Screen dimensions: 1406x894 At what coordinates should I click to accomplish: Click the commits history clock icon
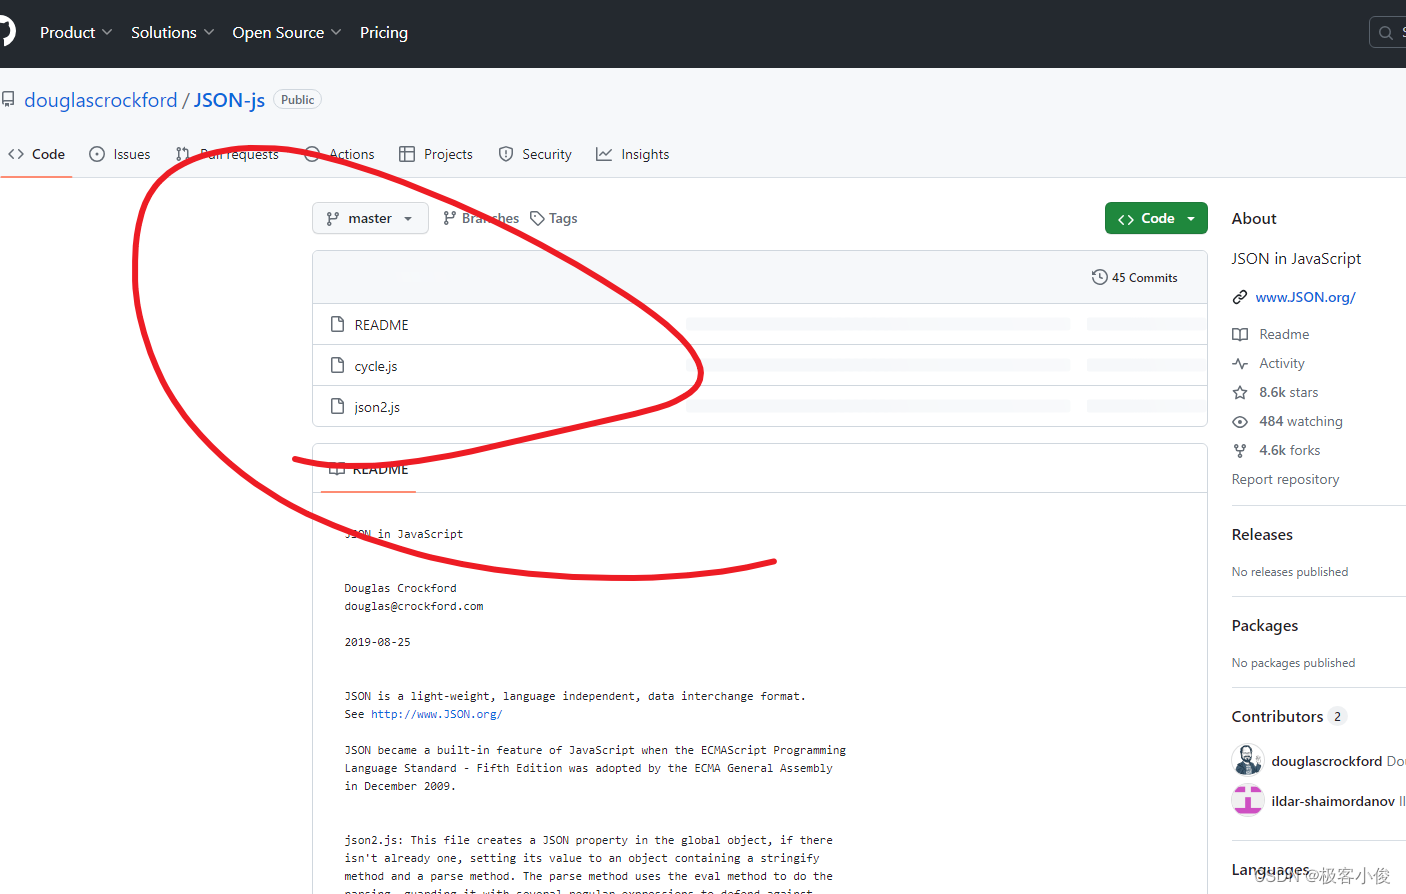point(1099,277)
